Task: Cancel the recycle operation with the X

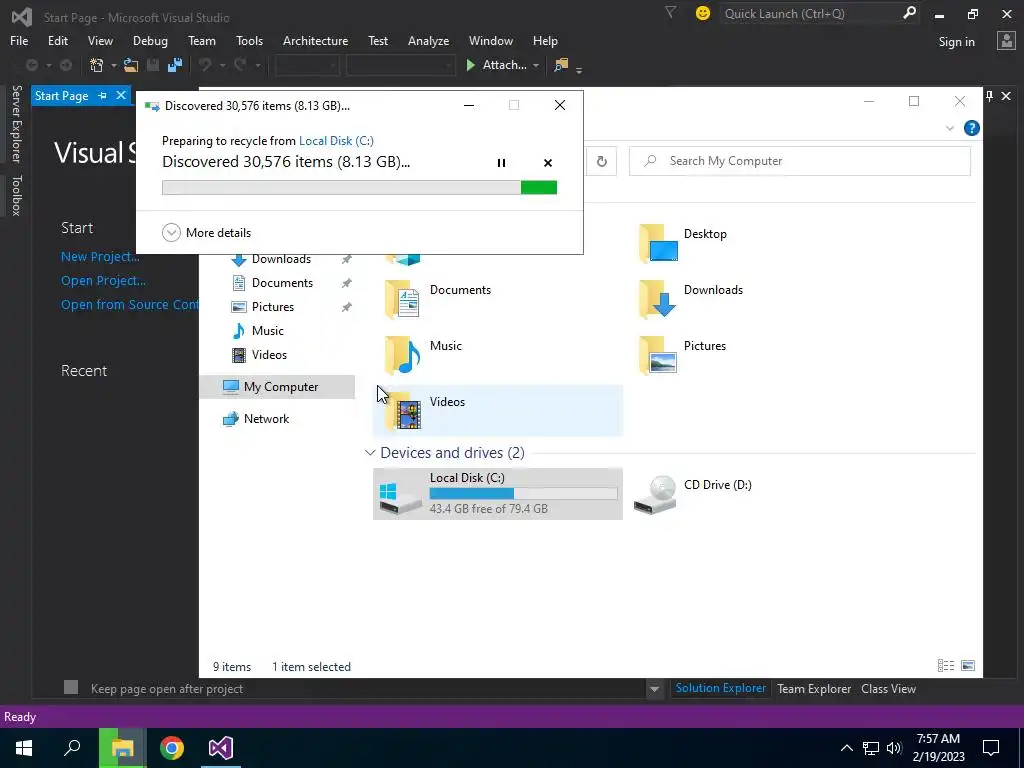Action: click(x=548, y=163)
